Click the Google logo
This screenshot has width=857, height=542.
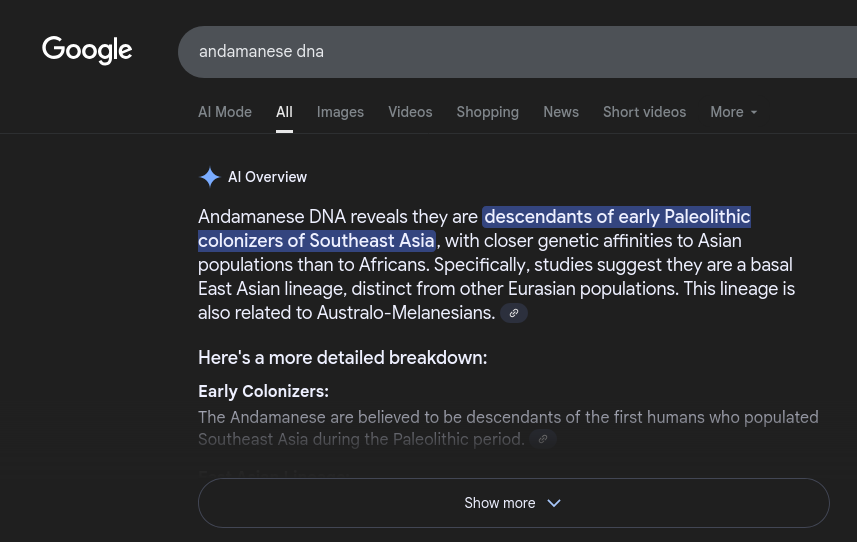click(x=87, y=50)
